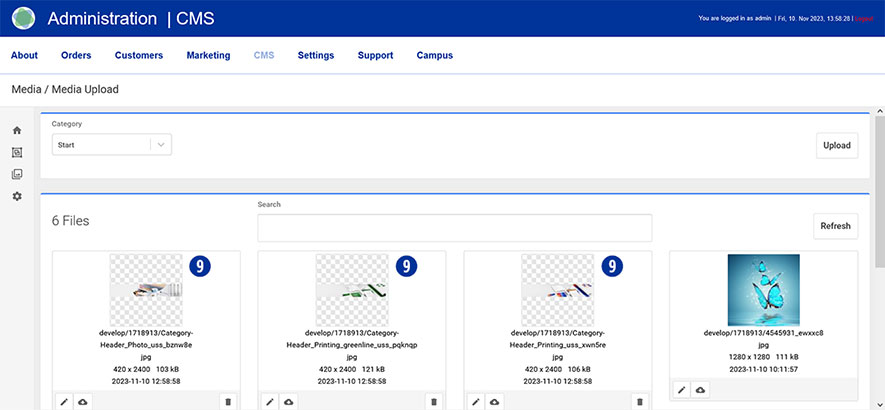Delete the Header_Printing_greenline_uss_pqknqp file
Screen dimensions: 885x410
point(433,401)
